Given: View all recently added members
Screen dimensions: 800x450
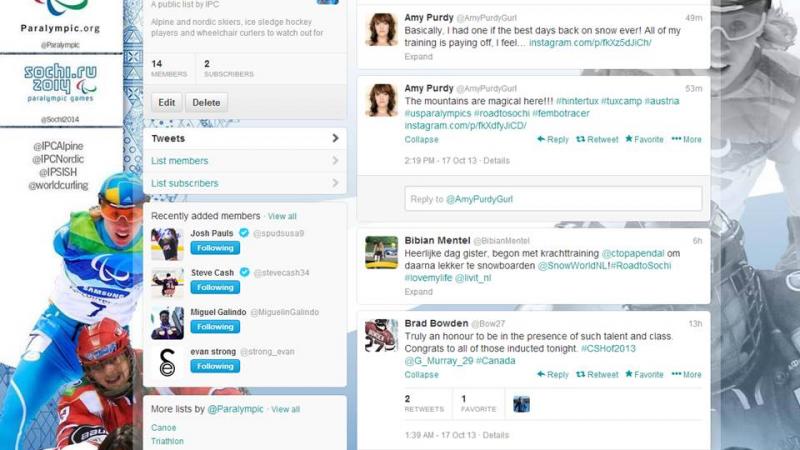Looking at the screenshot, I should 282,216.
